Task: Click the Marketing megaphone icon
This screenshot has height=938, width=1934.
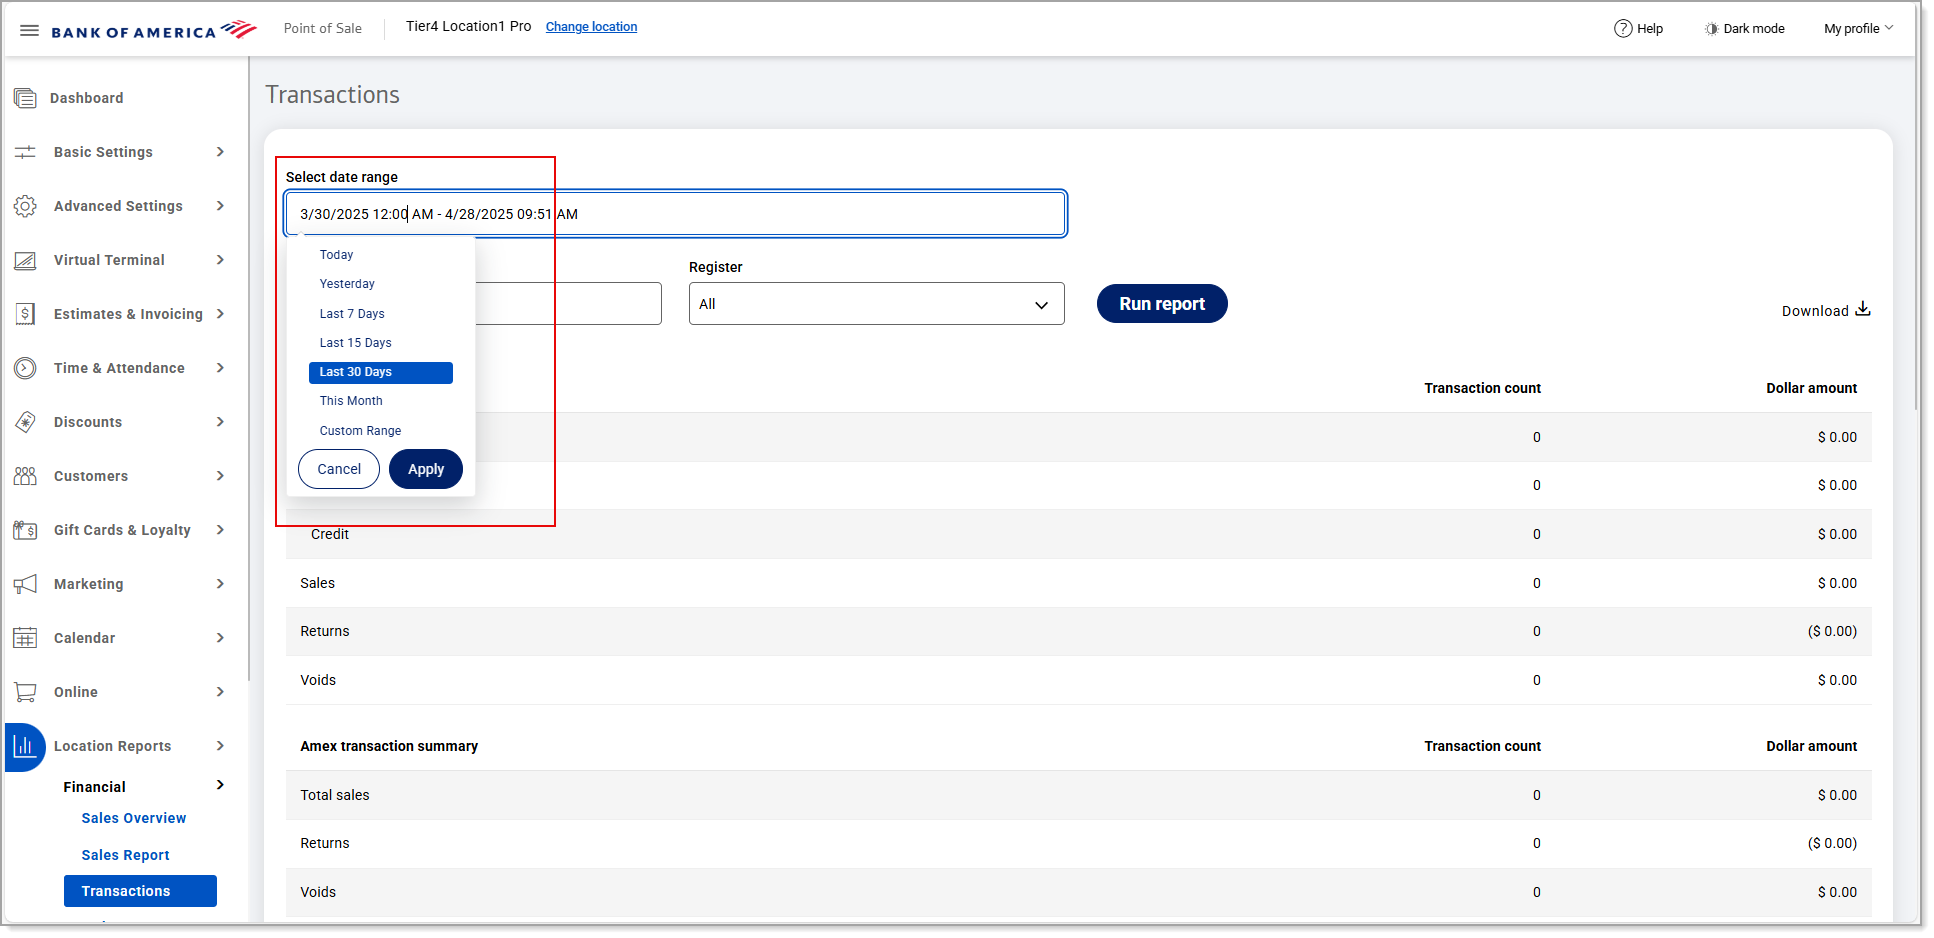Action: 25,584
